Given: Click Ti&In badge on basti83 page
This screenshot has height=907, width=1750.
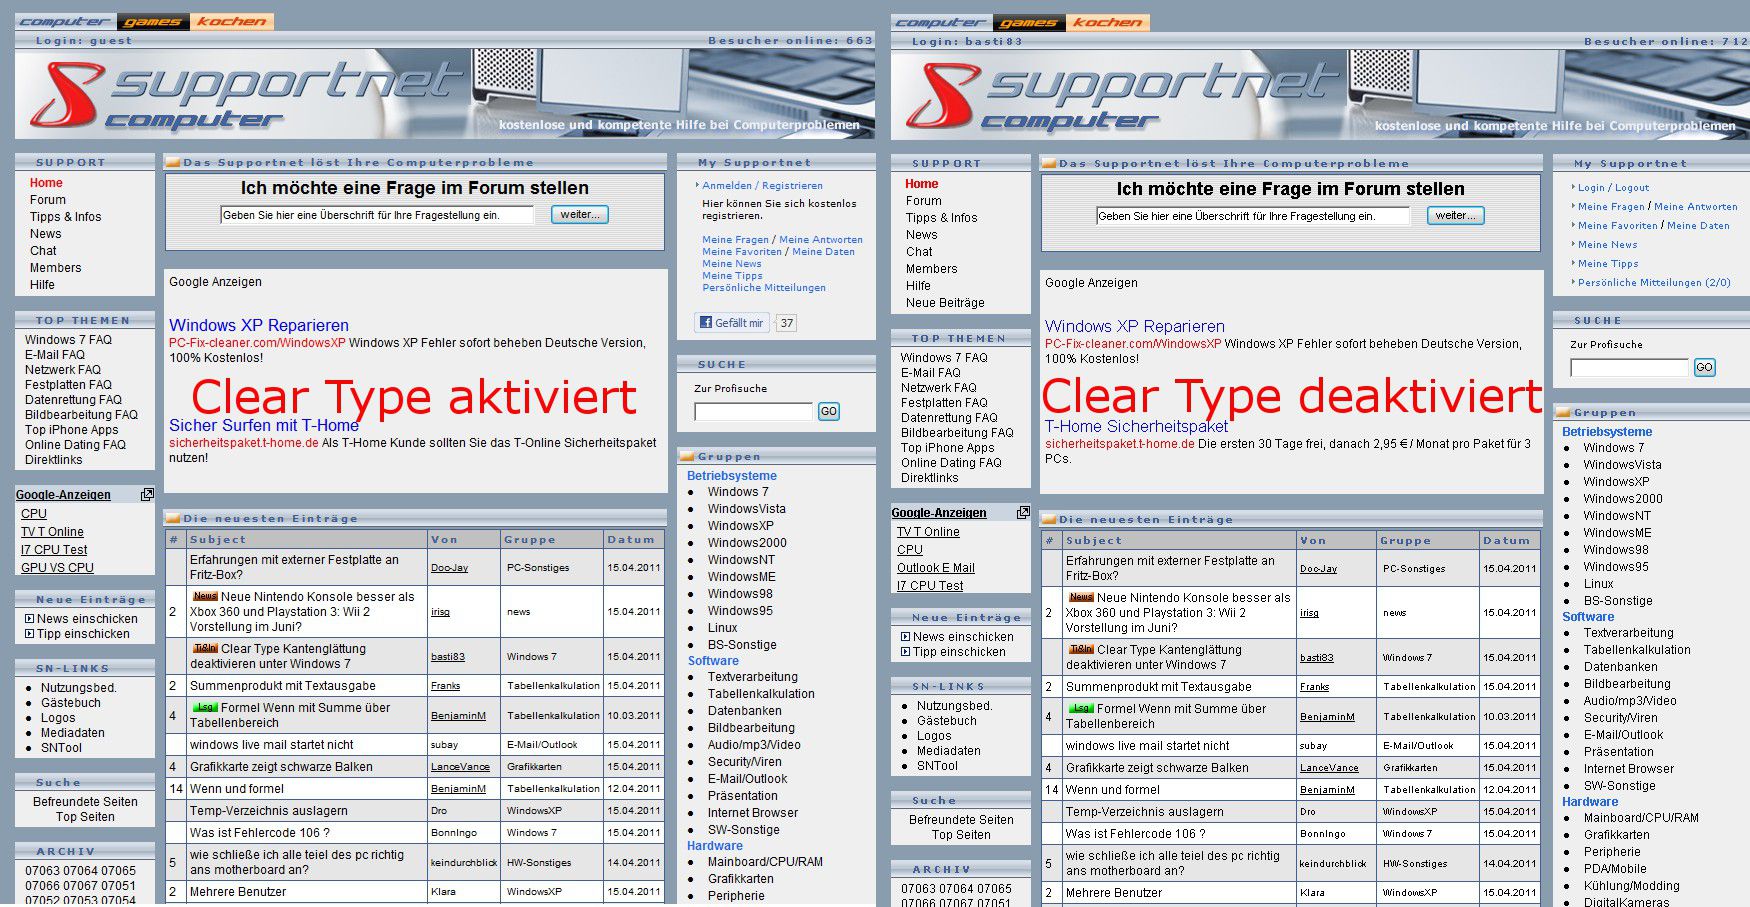Looking at the screenshot, I should (x=1081, y=649).
